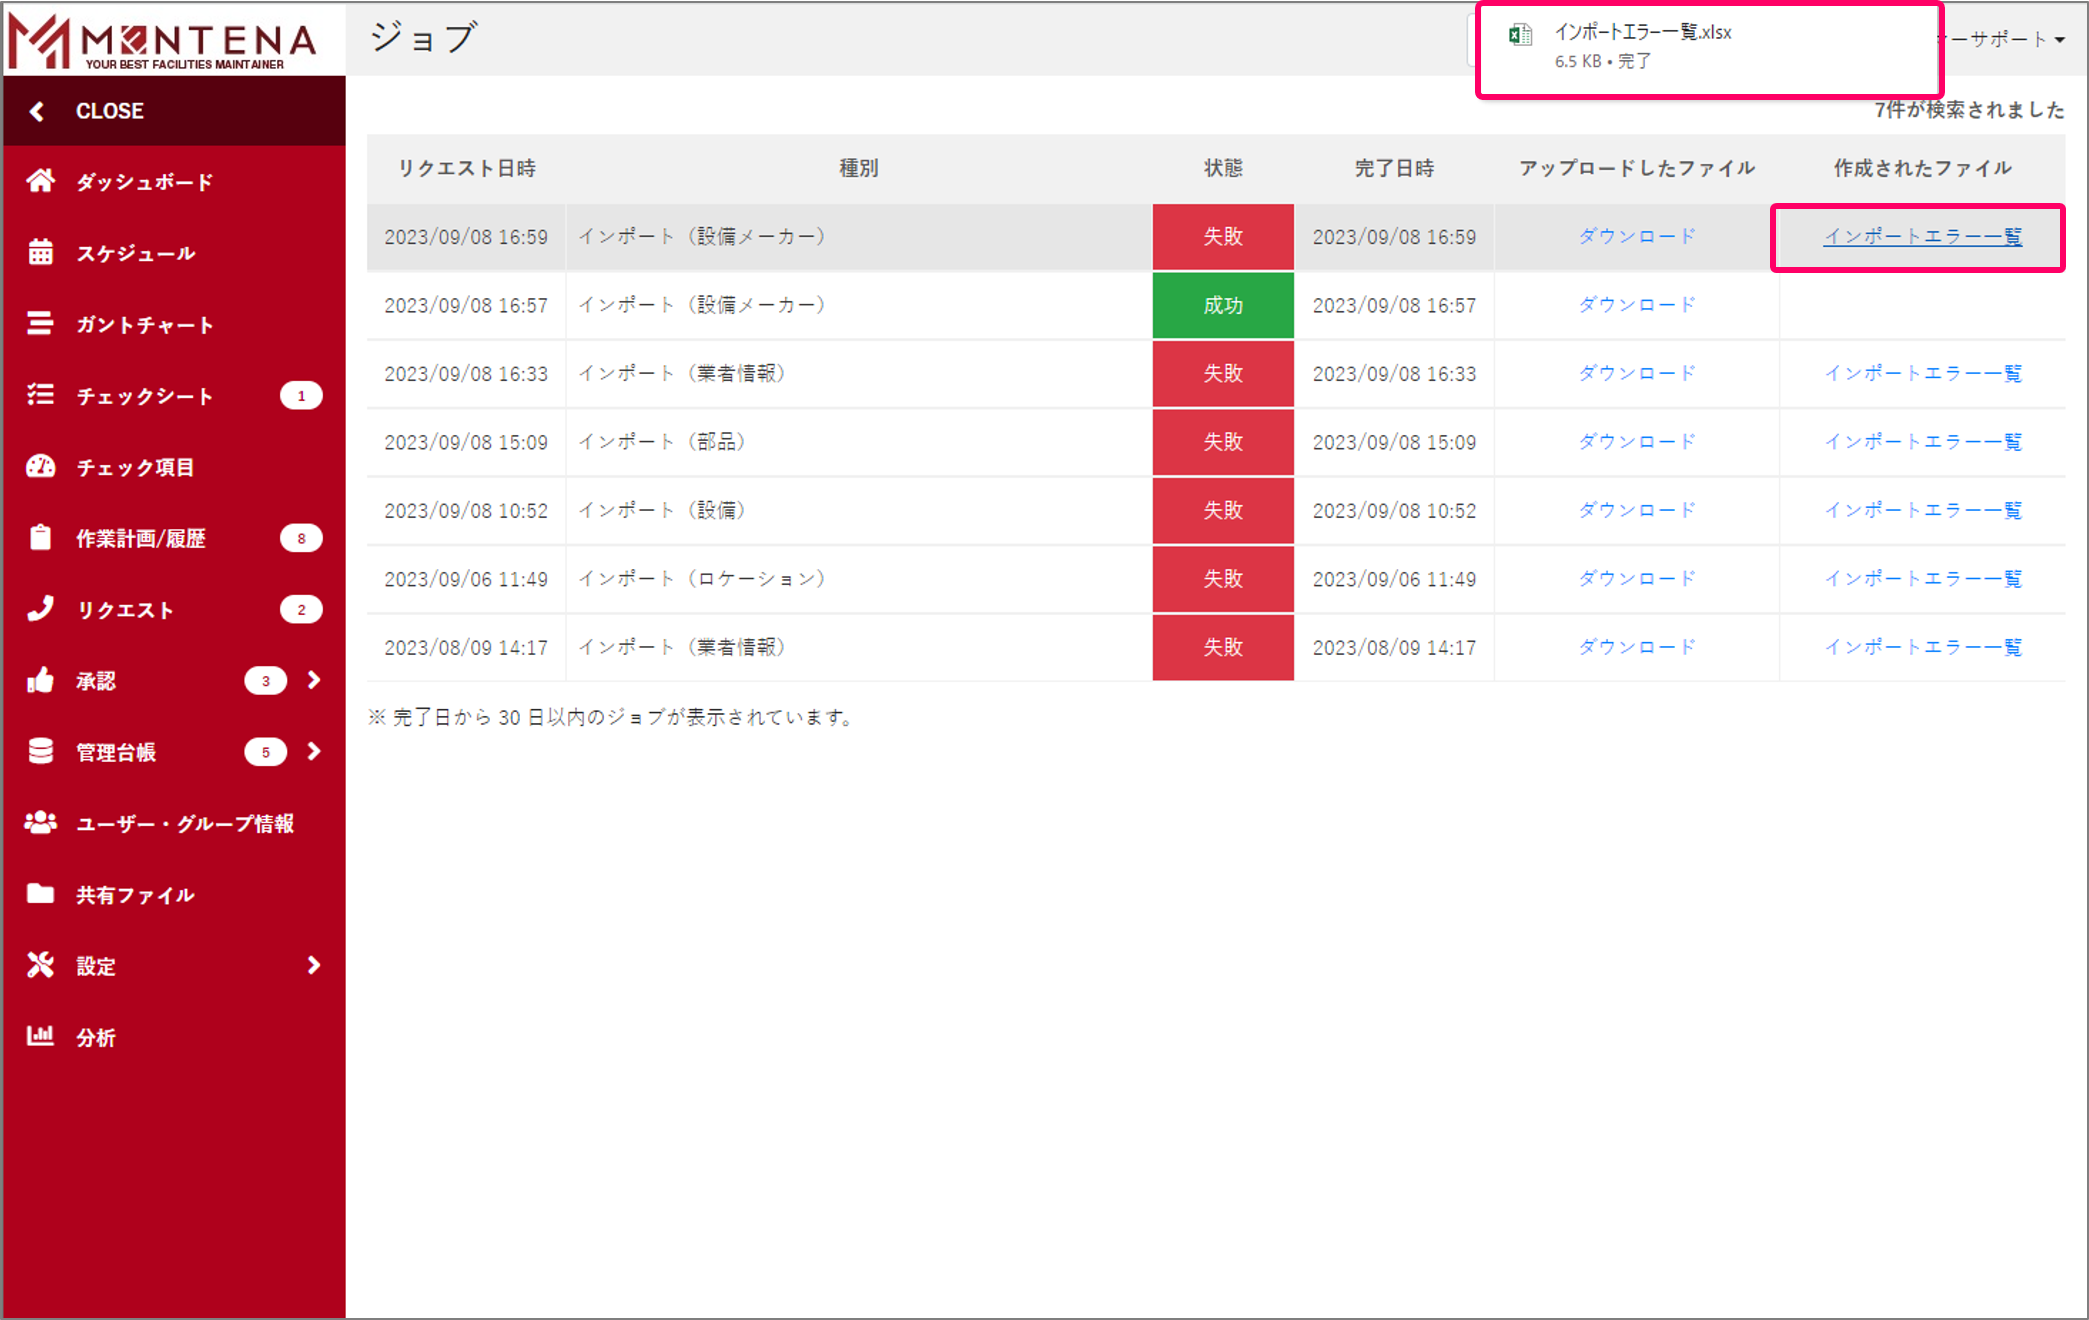
Task: Click the clipboard icon for 作業計画/履歴
Action: [x=40, y=538]
